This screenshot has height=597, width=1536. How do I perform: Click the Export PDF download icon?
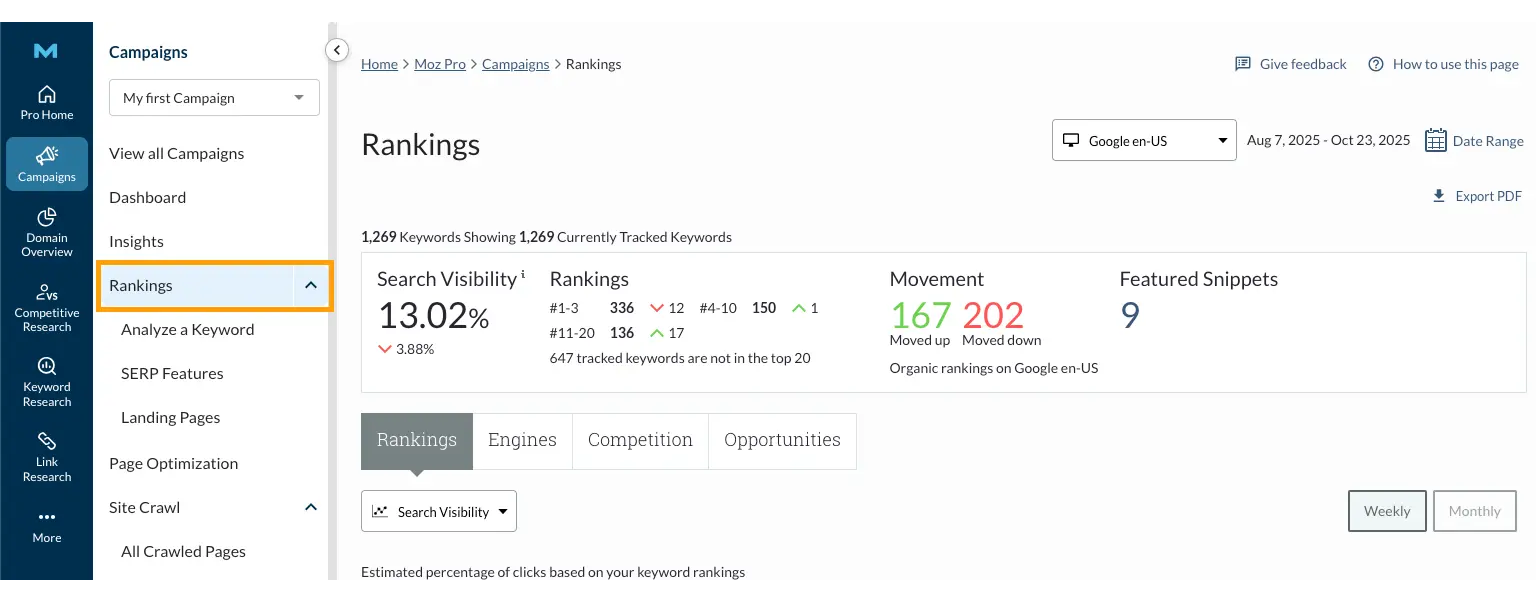[1439, 196]
